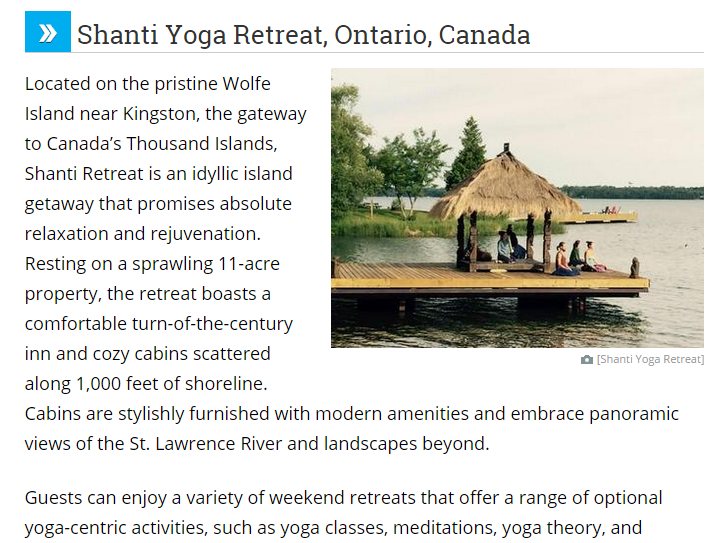Click the small camera icon under photo
727x543 pixels.
(x=587, y=359)
